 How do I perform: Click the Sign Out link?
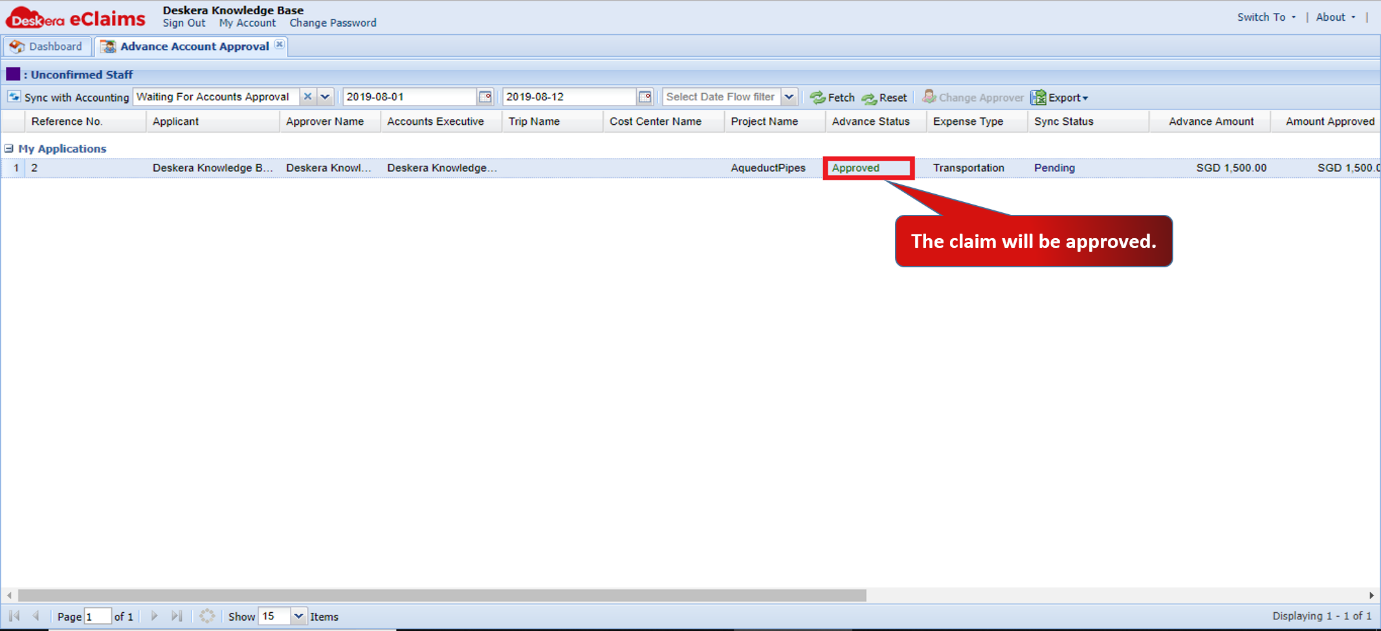click(184, 23)
